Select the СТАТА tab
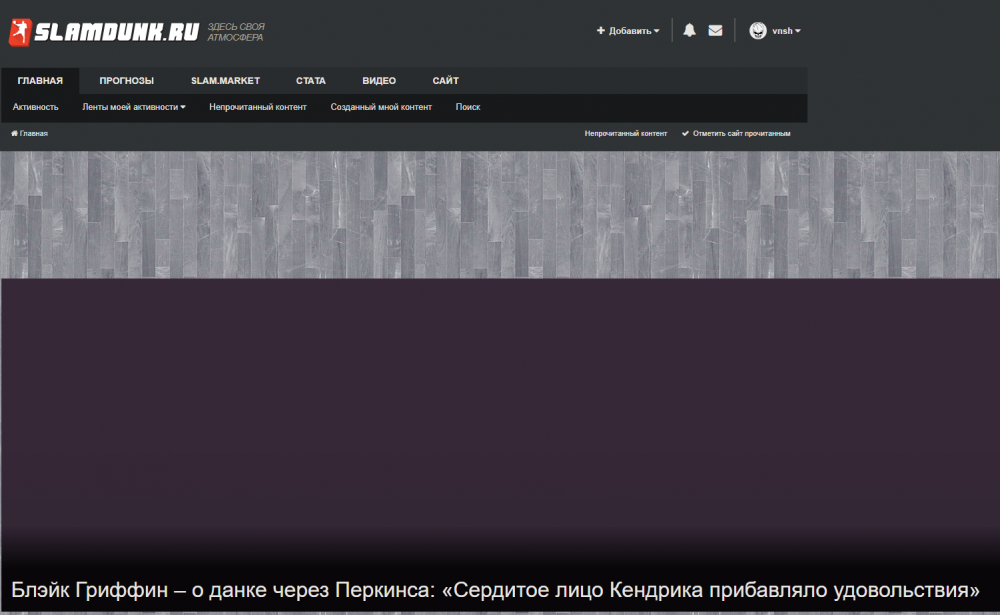Viewport: 1000px width, 615px height. (x=310, y=80)
